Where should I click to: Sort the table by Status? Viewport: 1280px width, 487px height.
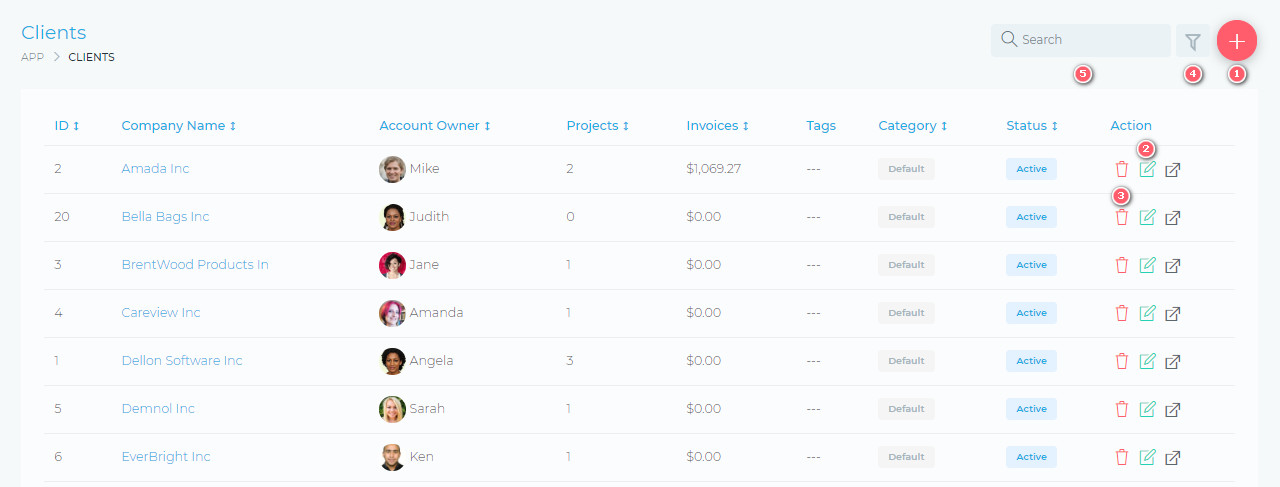coord(1031,126)
